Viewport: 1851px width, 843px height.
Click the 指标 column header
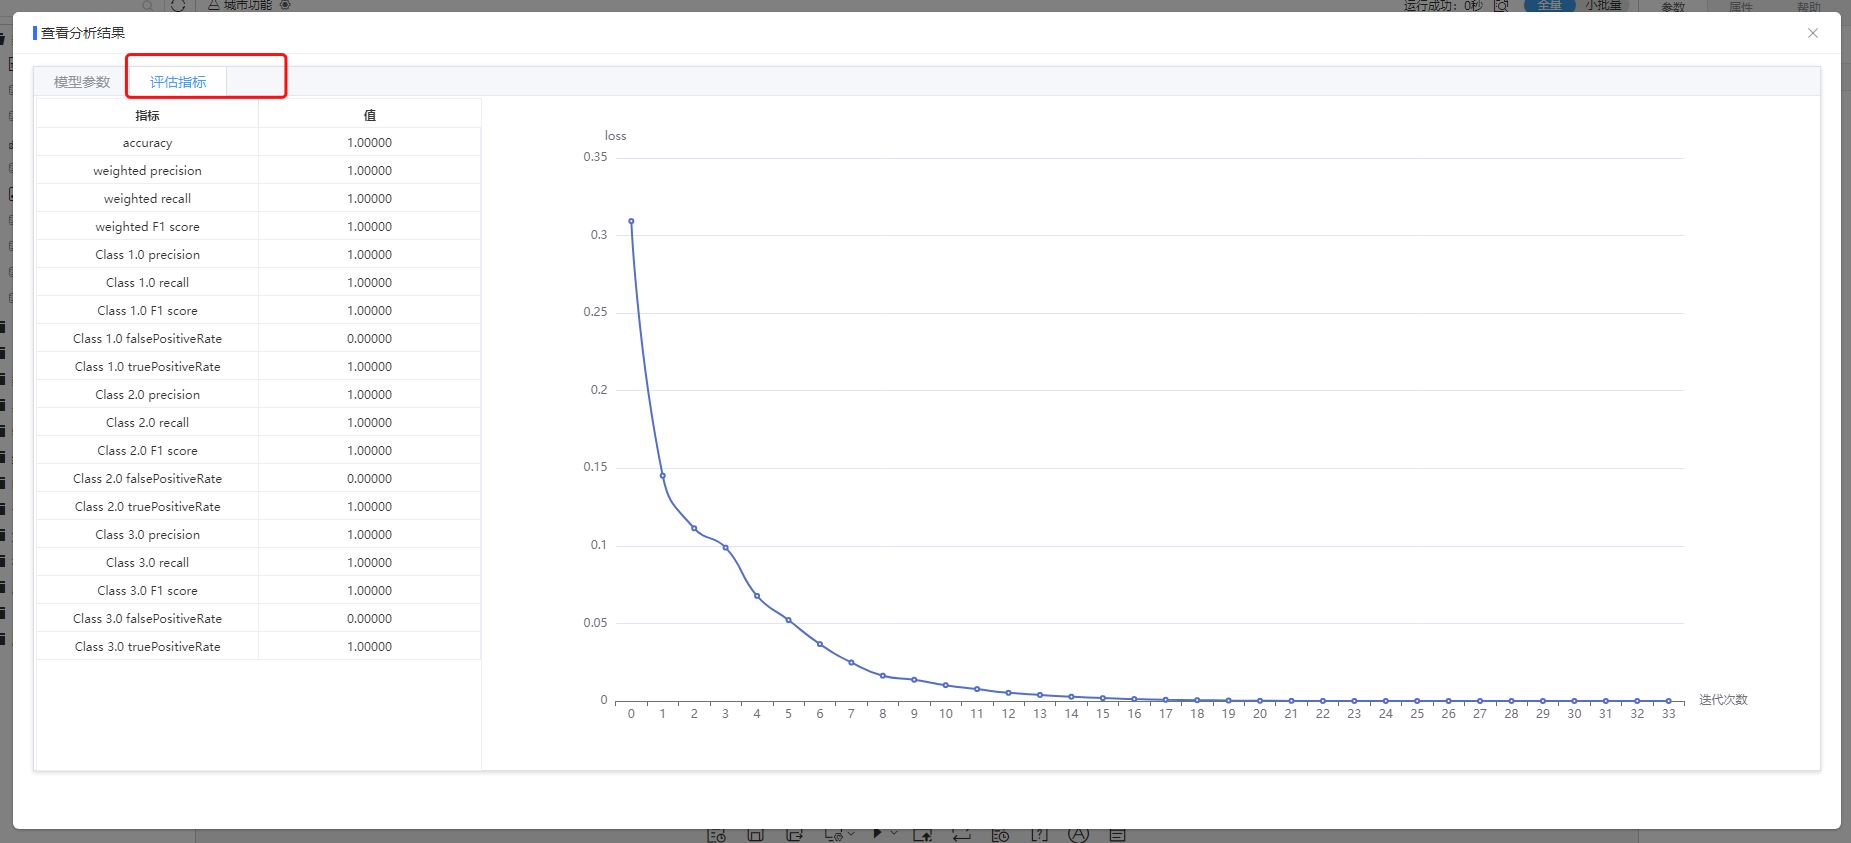[x=147, y=115]
